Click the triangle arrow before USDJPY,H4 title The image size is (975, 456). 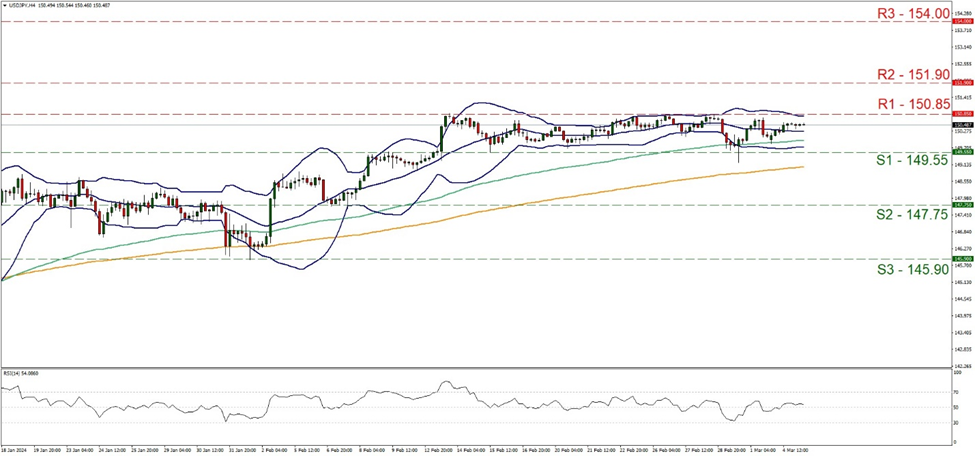(5, 5)
